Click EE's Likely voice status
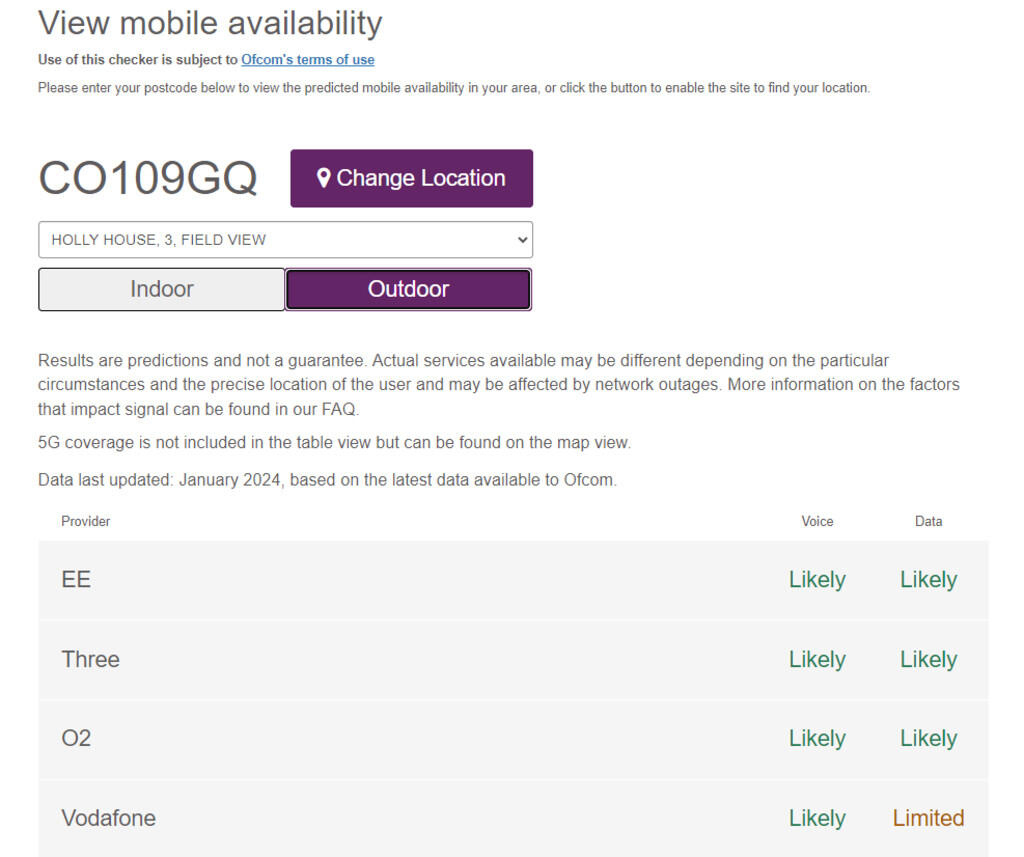This screenshot has height=857, width=1024. pyautogui.click(x=817, y=580)
